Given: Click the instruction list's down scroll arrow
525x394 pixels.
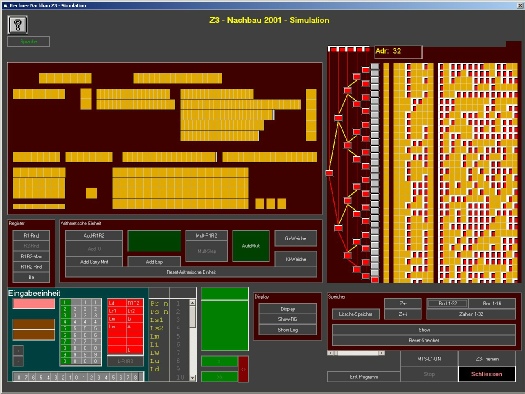Looking at the screenshot, I should pyautogui.click(x=193, y=378).
